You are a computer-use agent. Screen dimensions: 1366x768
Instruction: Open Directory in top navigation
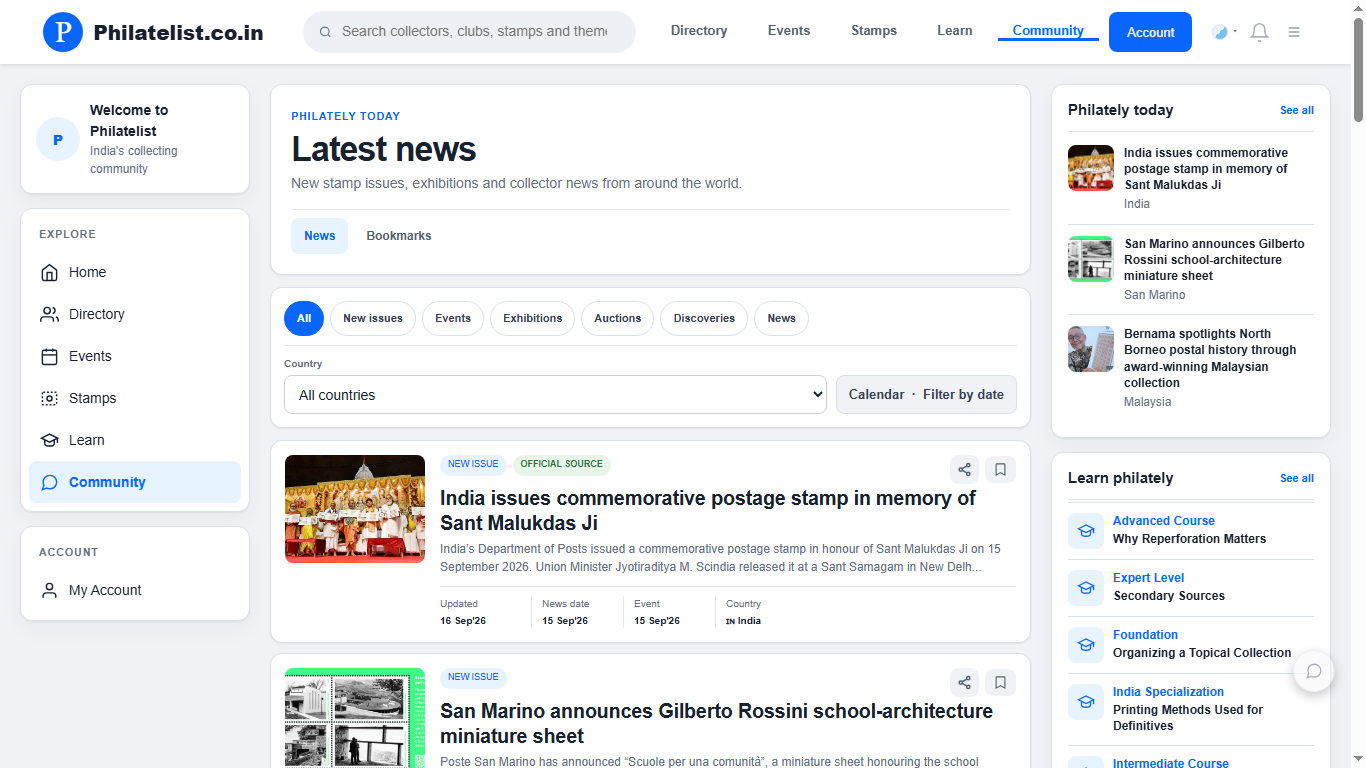(699, 31)
